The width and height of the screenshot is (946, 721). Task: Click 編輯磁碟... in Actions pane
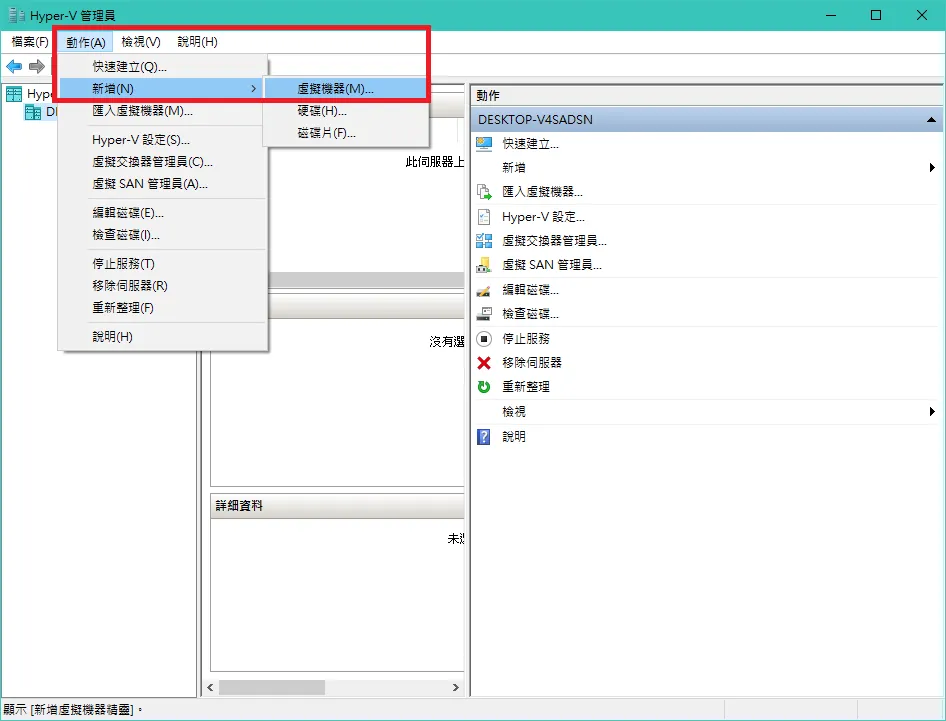(530, 290)
